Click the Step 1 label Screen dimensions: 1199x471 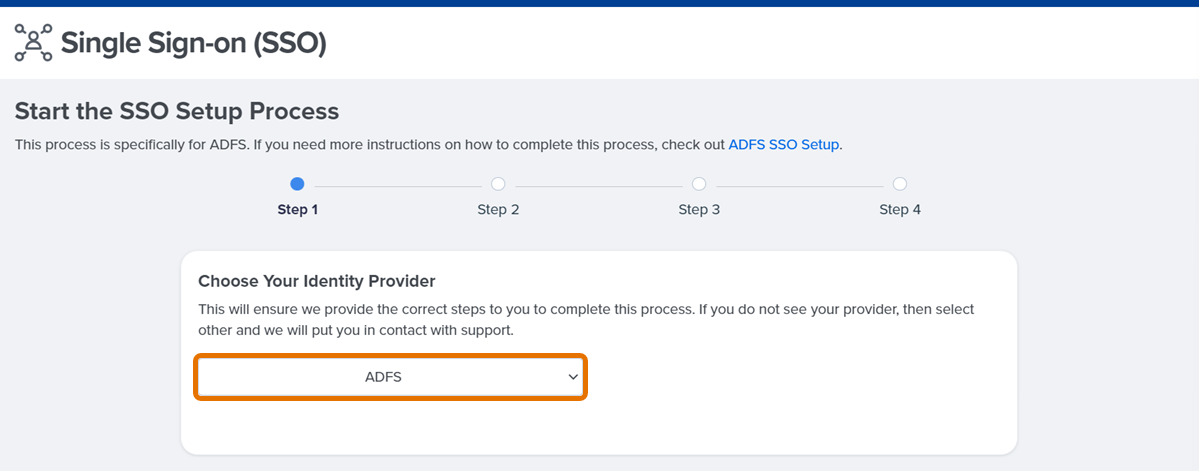click(297, 210)
